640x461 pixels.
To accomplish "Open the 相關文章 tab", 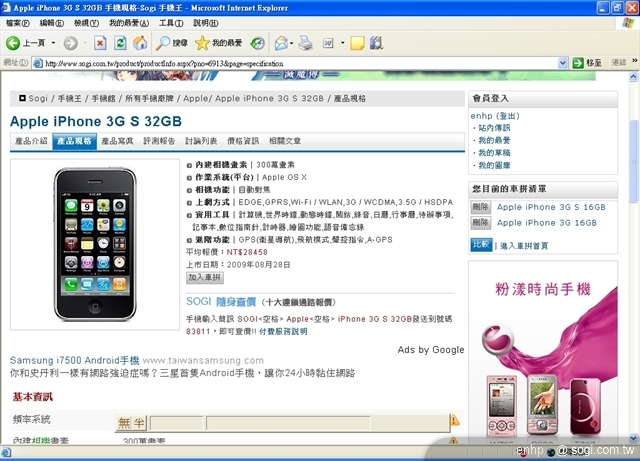I will click(x=285, y=141).
